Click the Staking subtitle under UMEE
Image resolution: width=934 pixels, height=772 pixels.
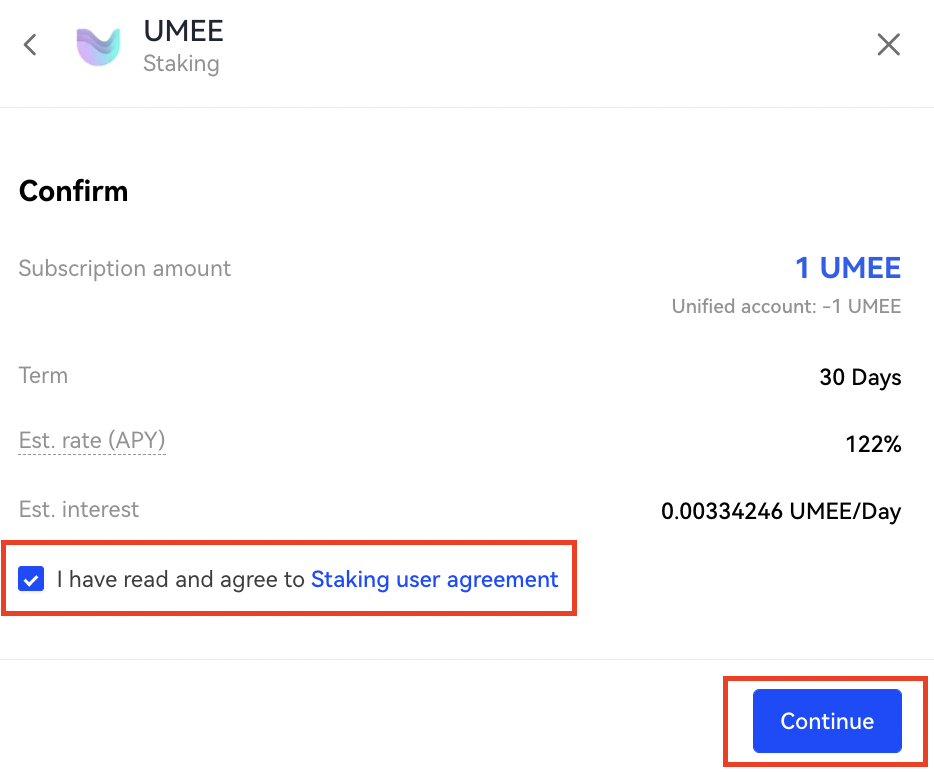(x=181, y=64)
